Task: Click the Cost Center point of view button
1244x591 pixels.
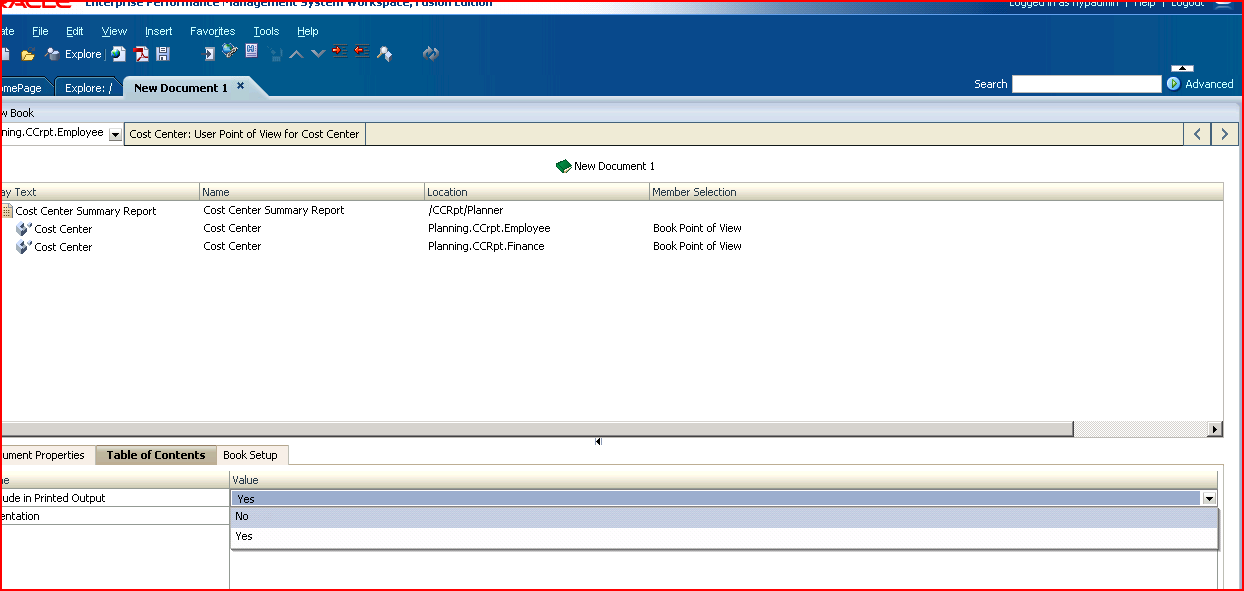Action: 244,134
